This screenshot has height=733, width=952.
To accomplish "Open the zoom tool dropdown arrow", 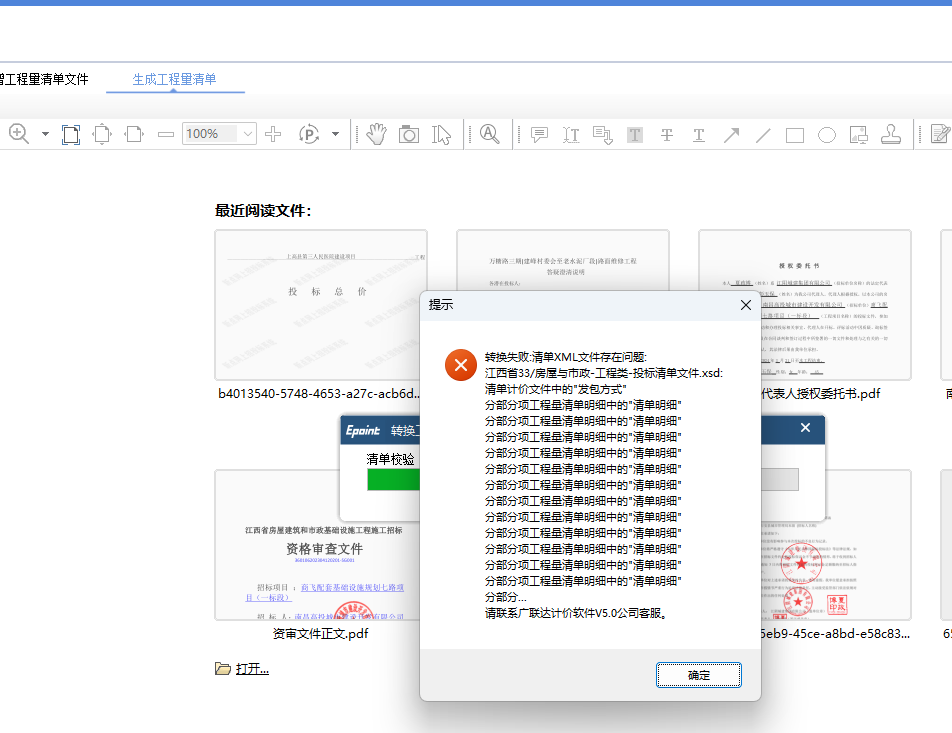I will pos(45,134).
